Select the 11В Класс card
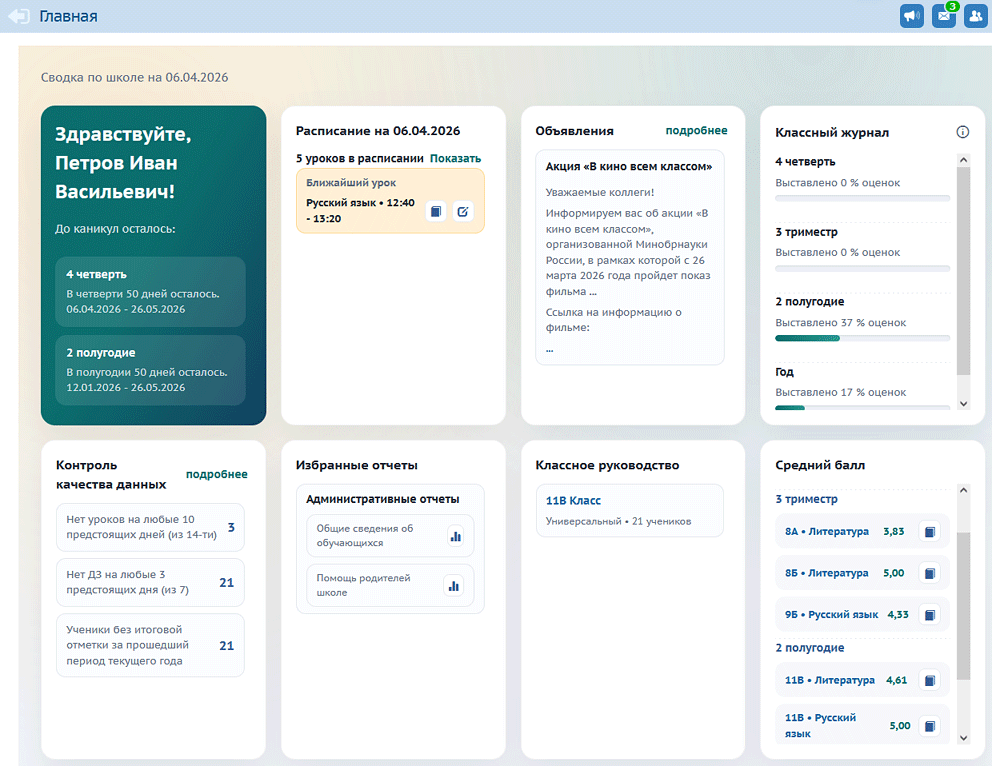This screenshot has height=766, width=992. [629, 510]
